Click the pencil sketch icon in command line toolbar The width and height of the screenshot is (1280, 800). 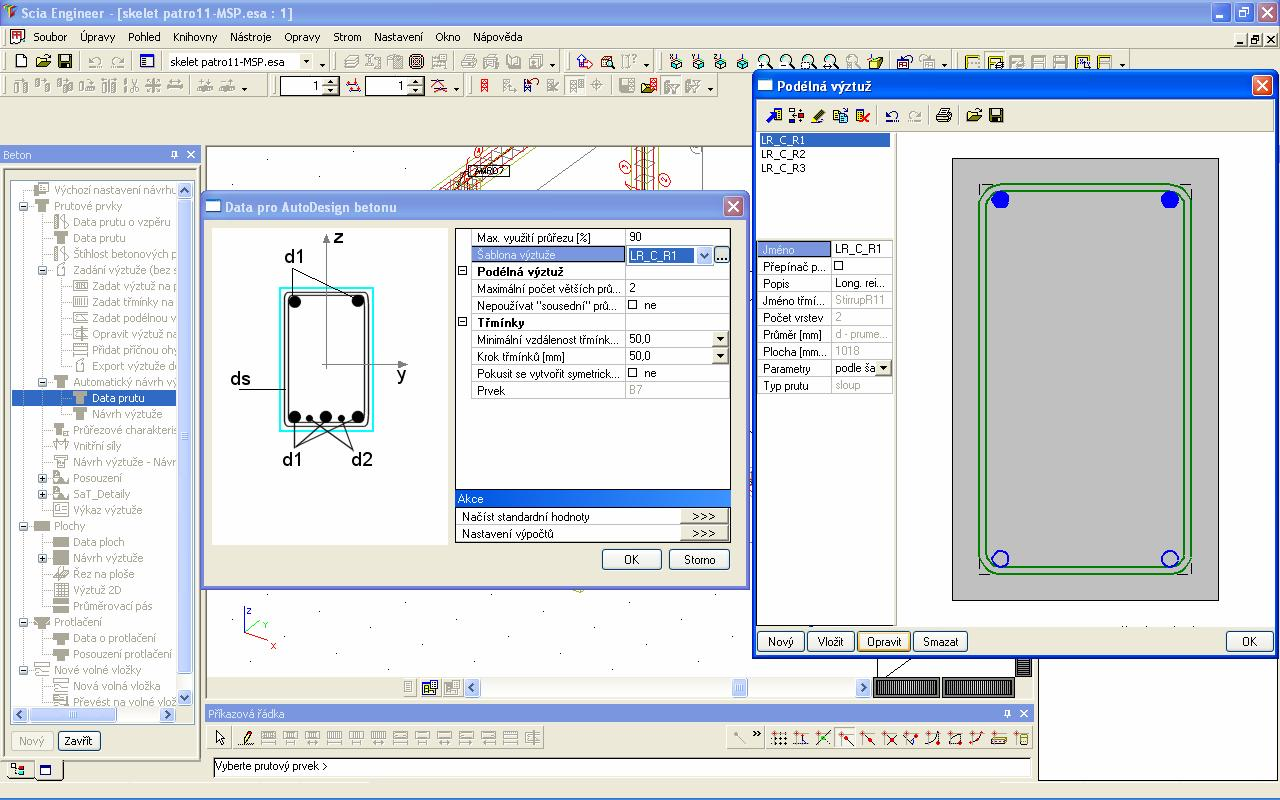click(x=245, y=738)
